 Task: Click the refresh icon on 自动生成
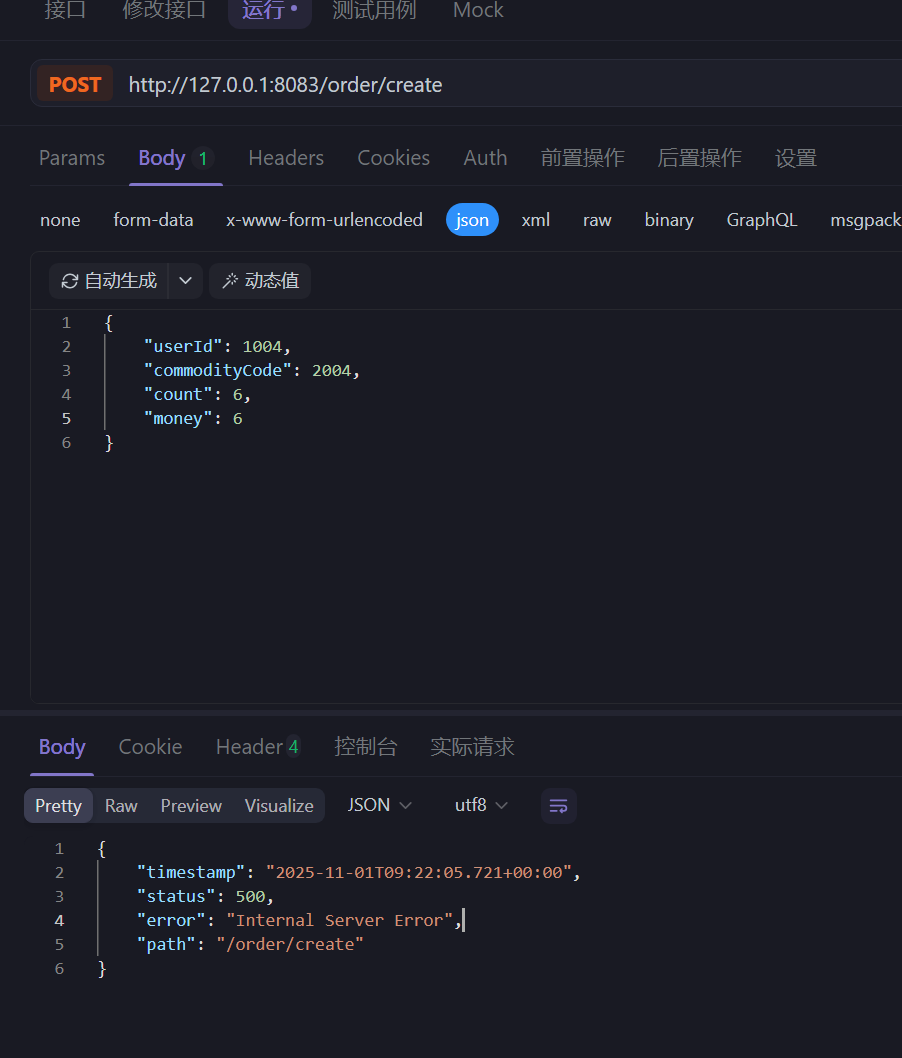coord(69,281)
